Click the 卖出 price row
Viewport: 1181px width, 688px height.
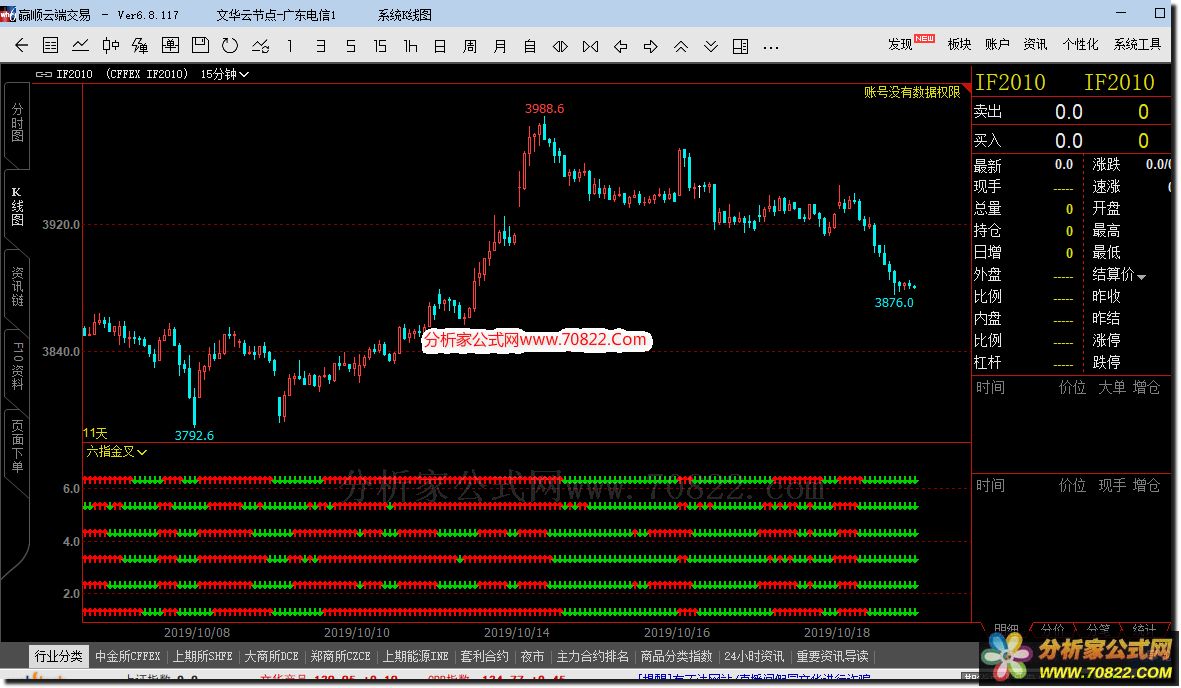tap(1072, 112)
